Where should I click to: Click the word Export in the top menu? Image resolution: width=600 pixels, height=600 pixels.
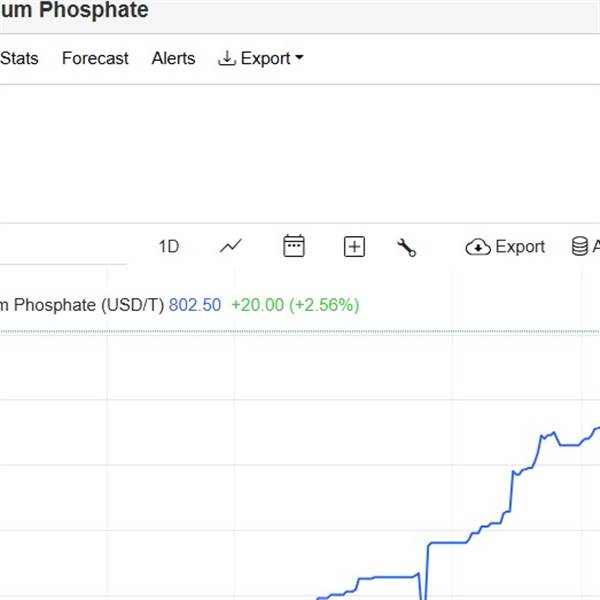(x=265, y=59)
